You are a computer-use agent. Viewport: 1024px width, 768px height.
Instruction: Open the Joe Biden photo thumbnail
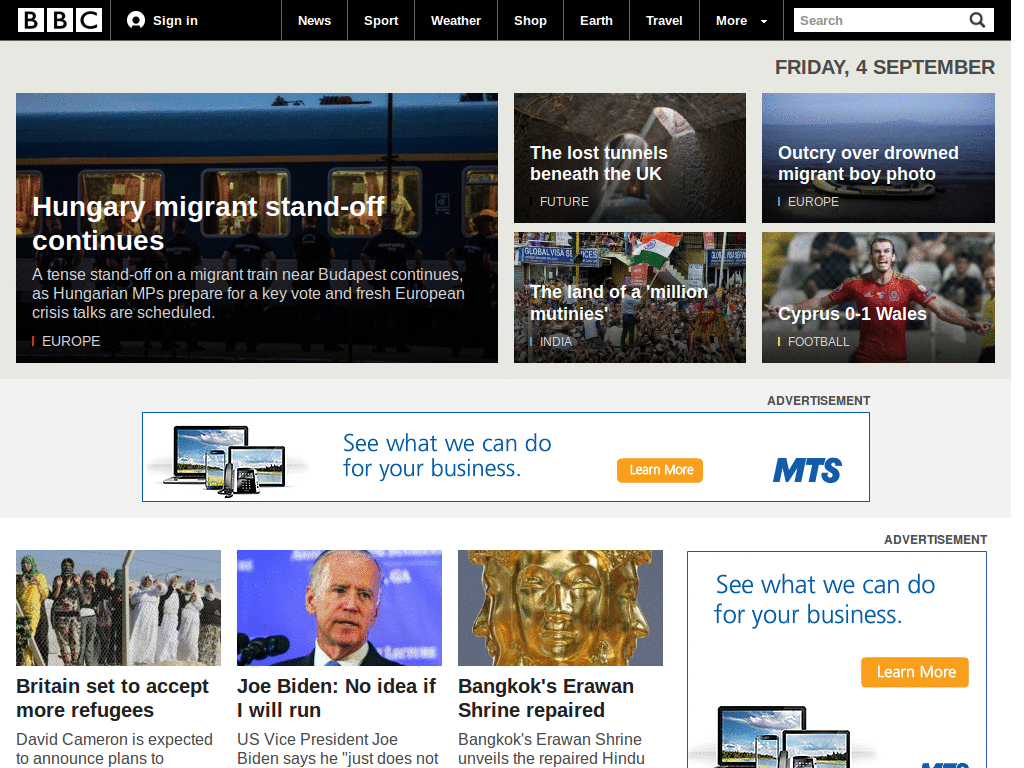[x=339, y=607]
